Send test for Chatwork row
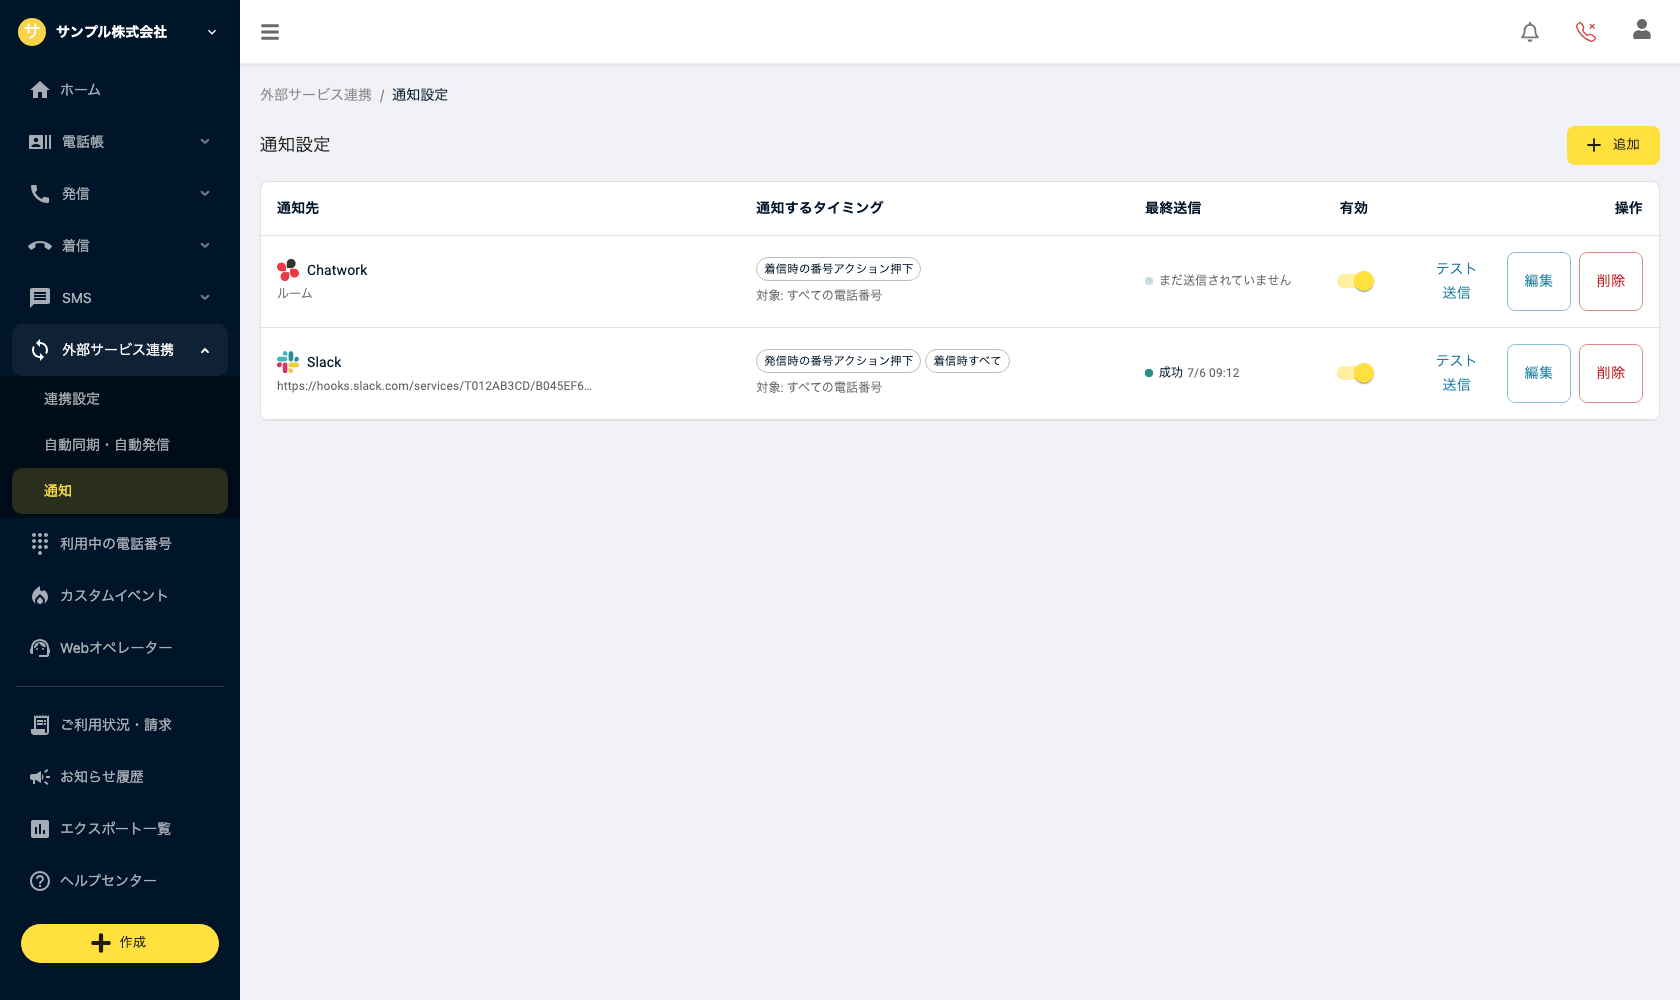 1456,281
